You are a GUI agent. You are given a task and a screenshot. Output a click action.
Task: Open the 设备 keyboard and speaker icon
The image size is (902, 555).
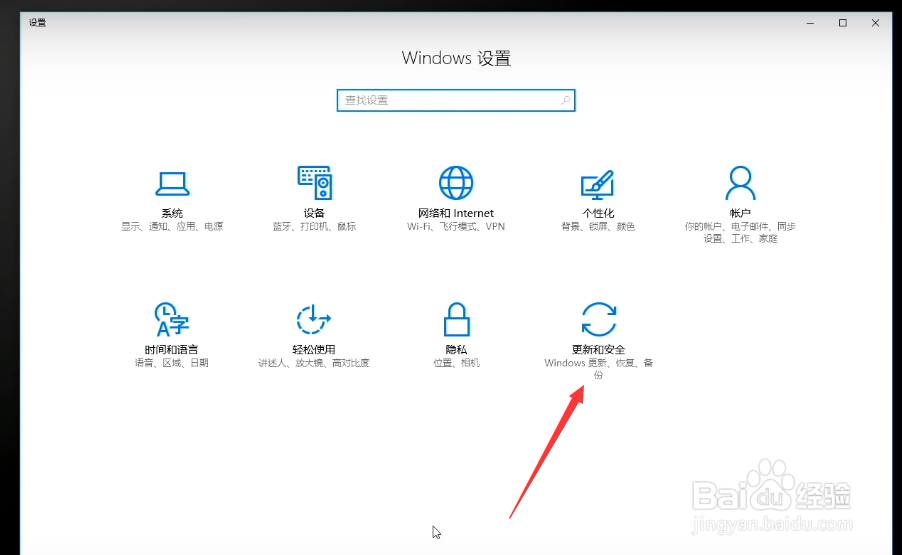click(315, 183)
